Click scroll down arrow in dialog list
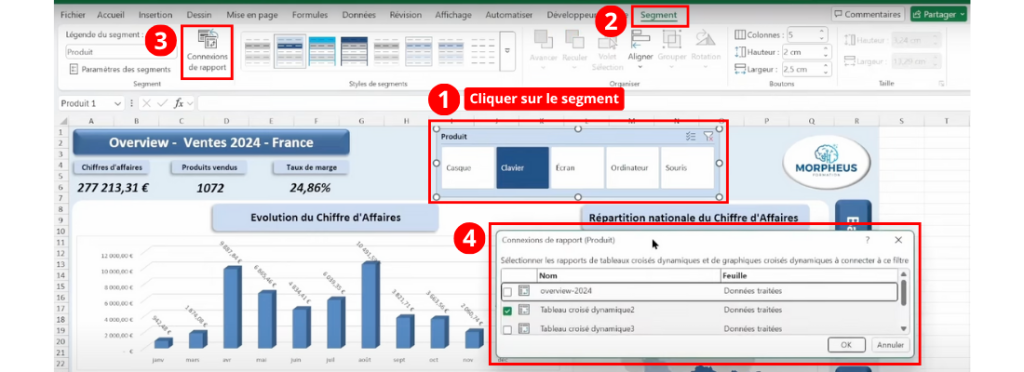Image resolution: width=1024 pixels, height=372 pixels. click(904, 329)
